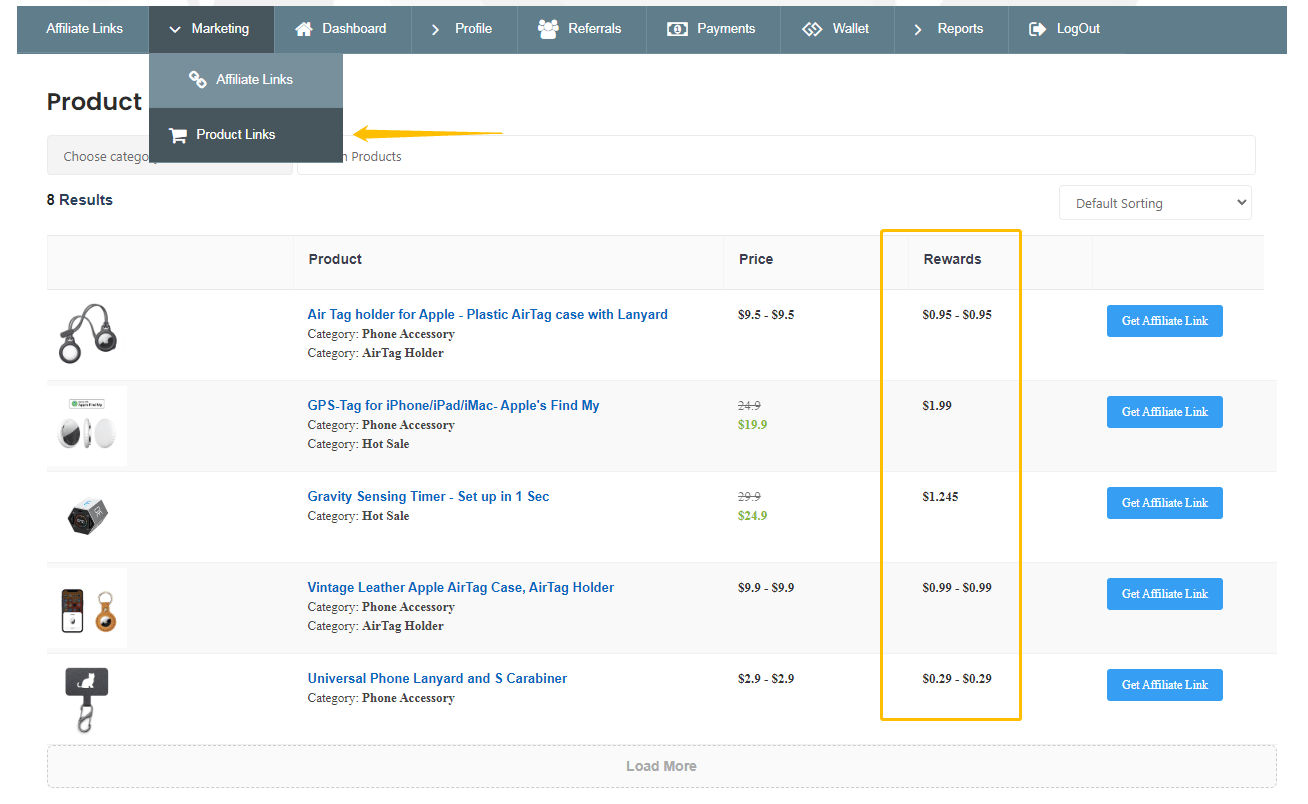
Task: Expand the Reports menu
Action: pos(949,29)
